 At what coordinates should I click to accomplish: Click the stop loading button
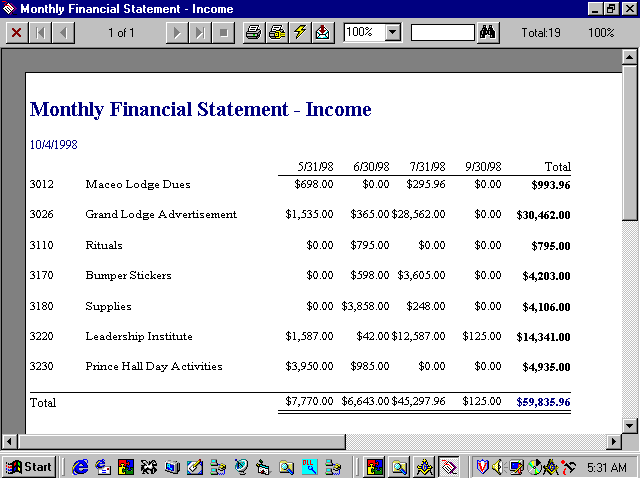pyautogui.click(x=224, y=32)
